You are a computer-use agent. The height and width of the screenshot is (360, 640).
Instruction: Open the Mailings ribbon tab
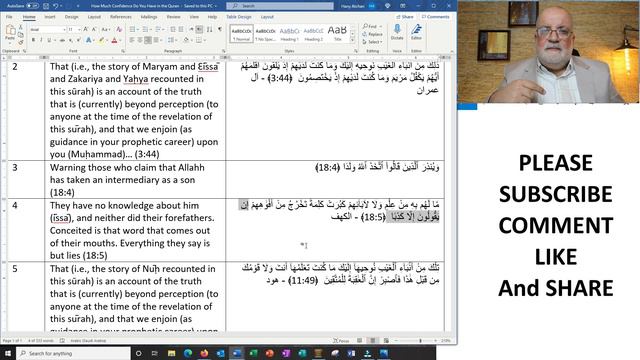(149, 17)
